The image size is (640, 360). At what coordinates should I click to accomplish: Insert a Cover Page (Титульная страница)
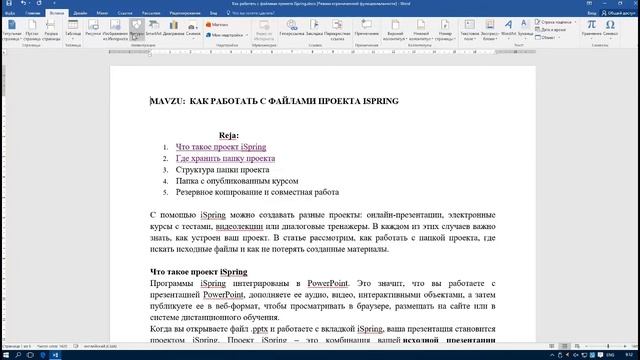[x=12, y=30]
